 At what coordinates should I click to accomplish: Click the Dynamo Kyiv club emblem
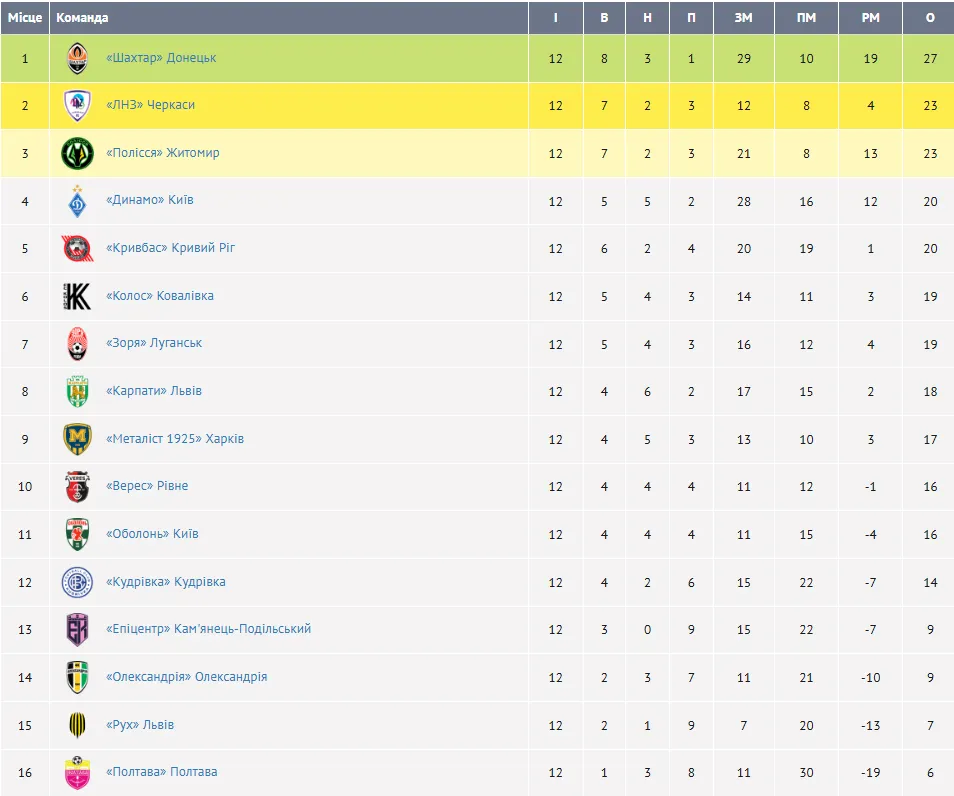coord(77,201)
